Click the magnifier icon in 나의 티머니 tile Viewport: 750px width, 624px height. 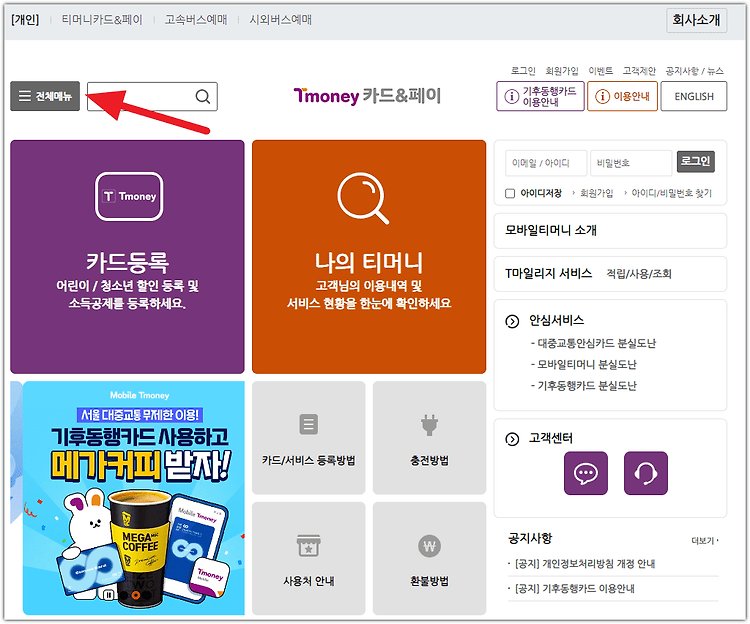point(363,198)
